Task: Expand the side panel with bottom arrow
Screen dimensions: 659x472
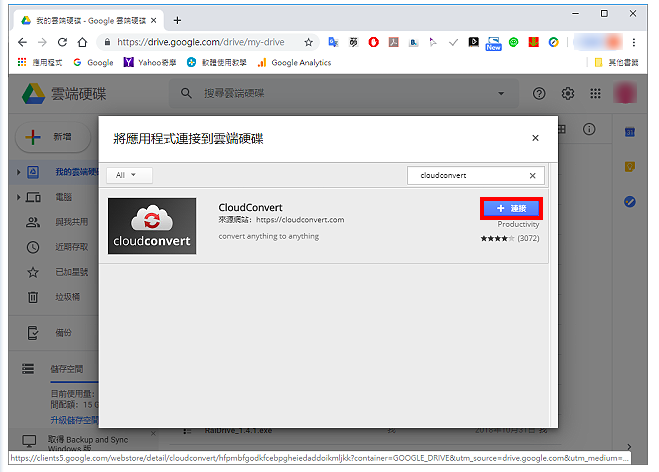Action: click(x=629, y=446)
